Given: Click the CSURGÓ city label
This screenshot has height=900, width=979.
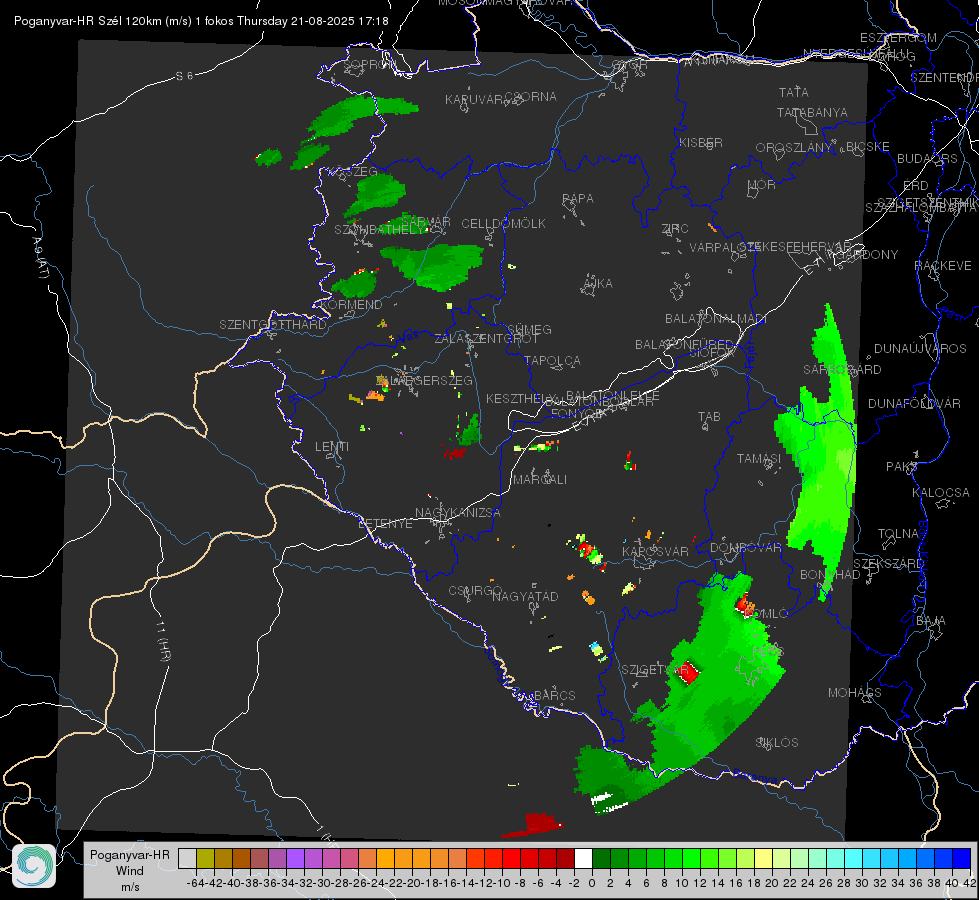Looking at the screenshot, I should [475, 590].
